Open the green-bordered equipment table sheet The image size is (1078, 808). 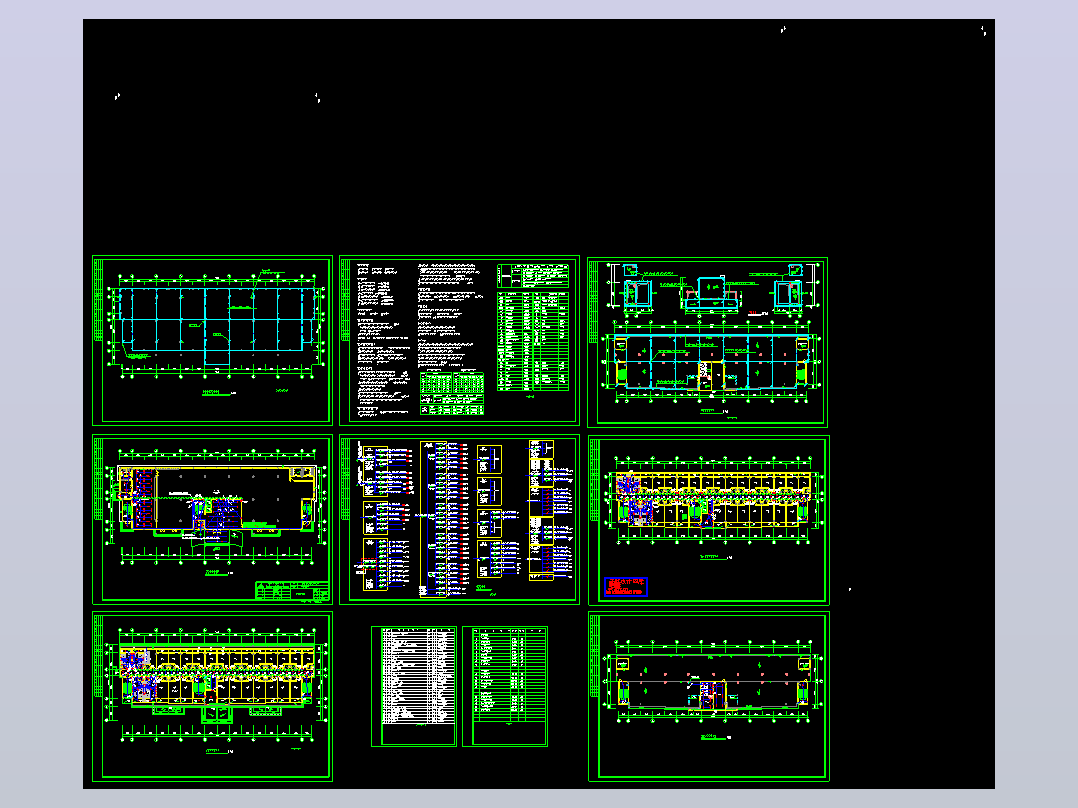pos(505,686)
